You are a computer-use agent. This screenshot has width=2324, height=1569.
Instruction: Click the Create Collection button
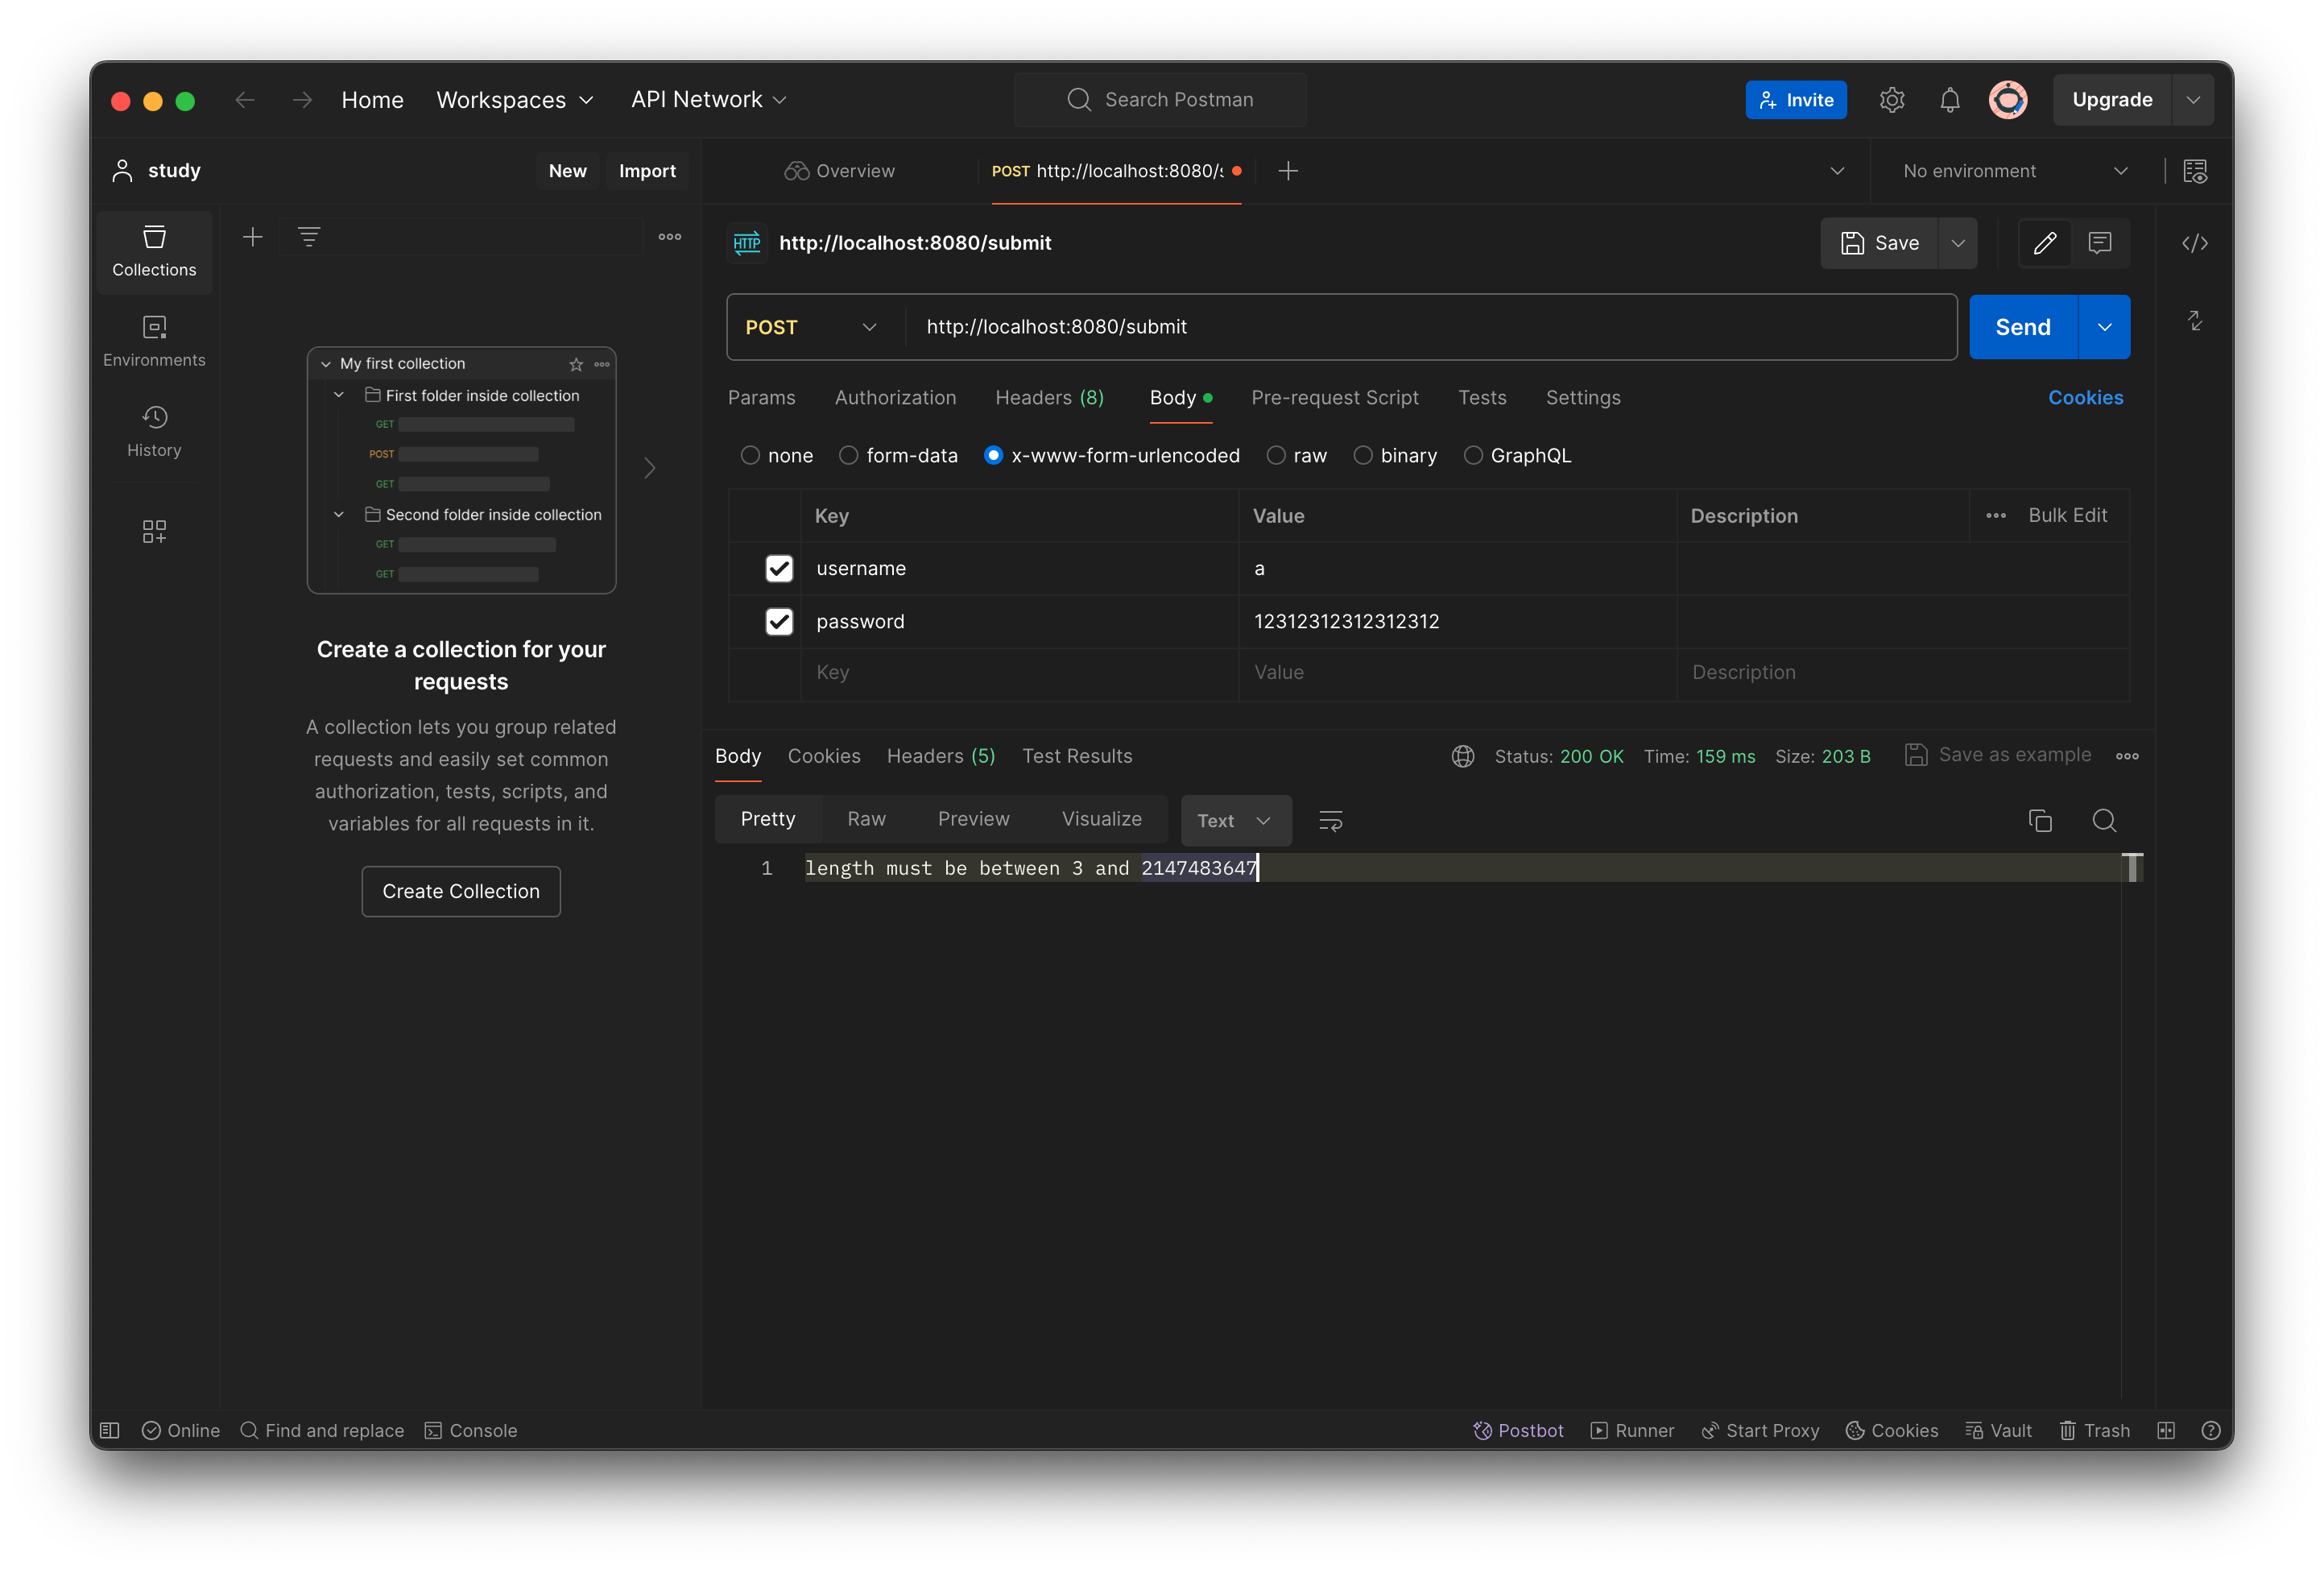point(460,891)
